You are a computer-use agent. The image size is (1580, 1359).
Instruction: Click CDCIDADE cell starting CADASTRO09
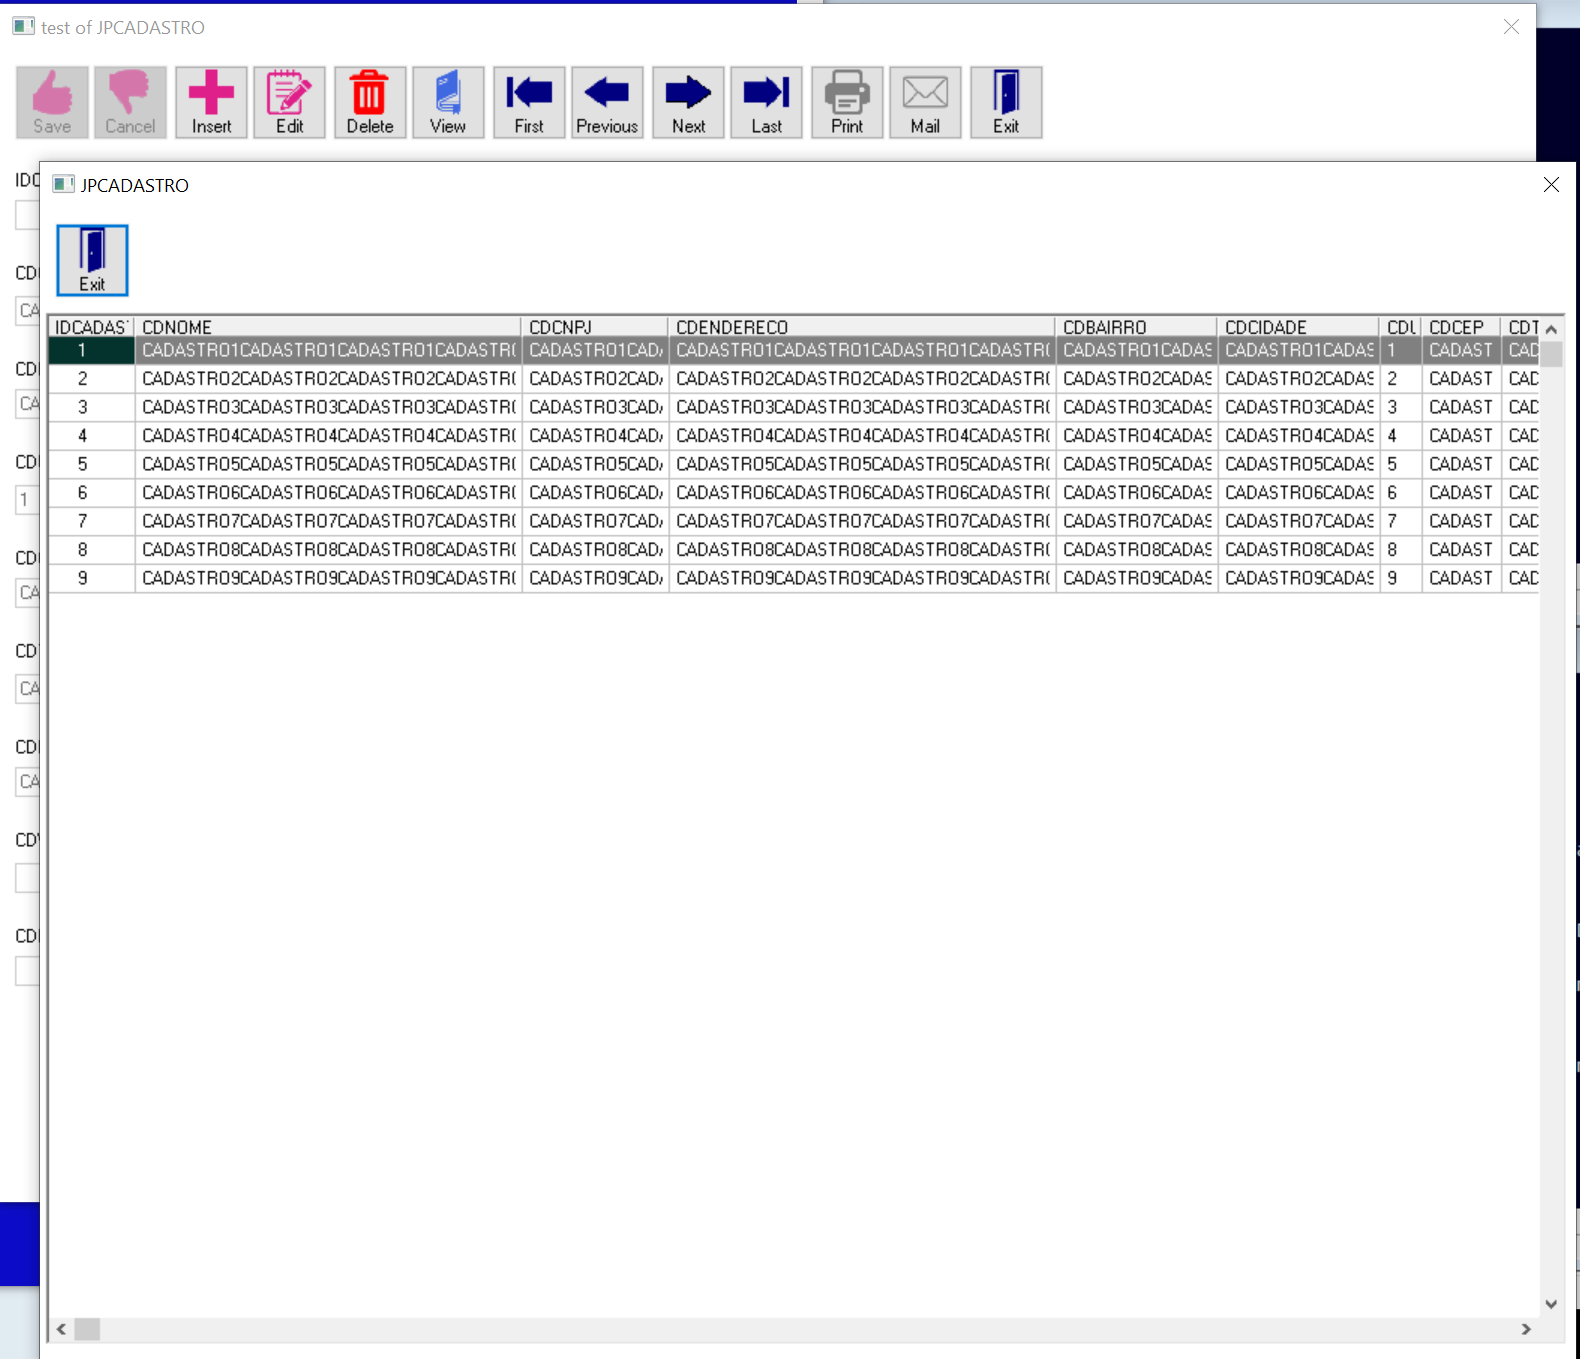(1299, 578)
